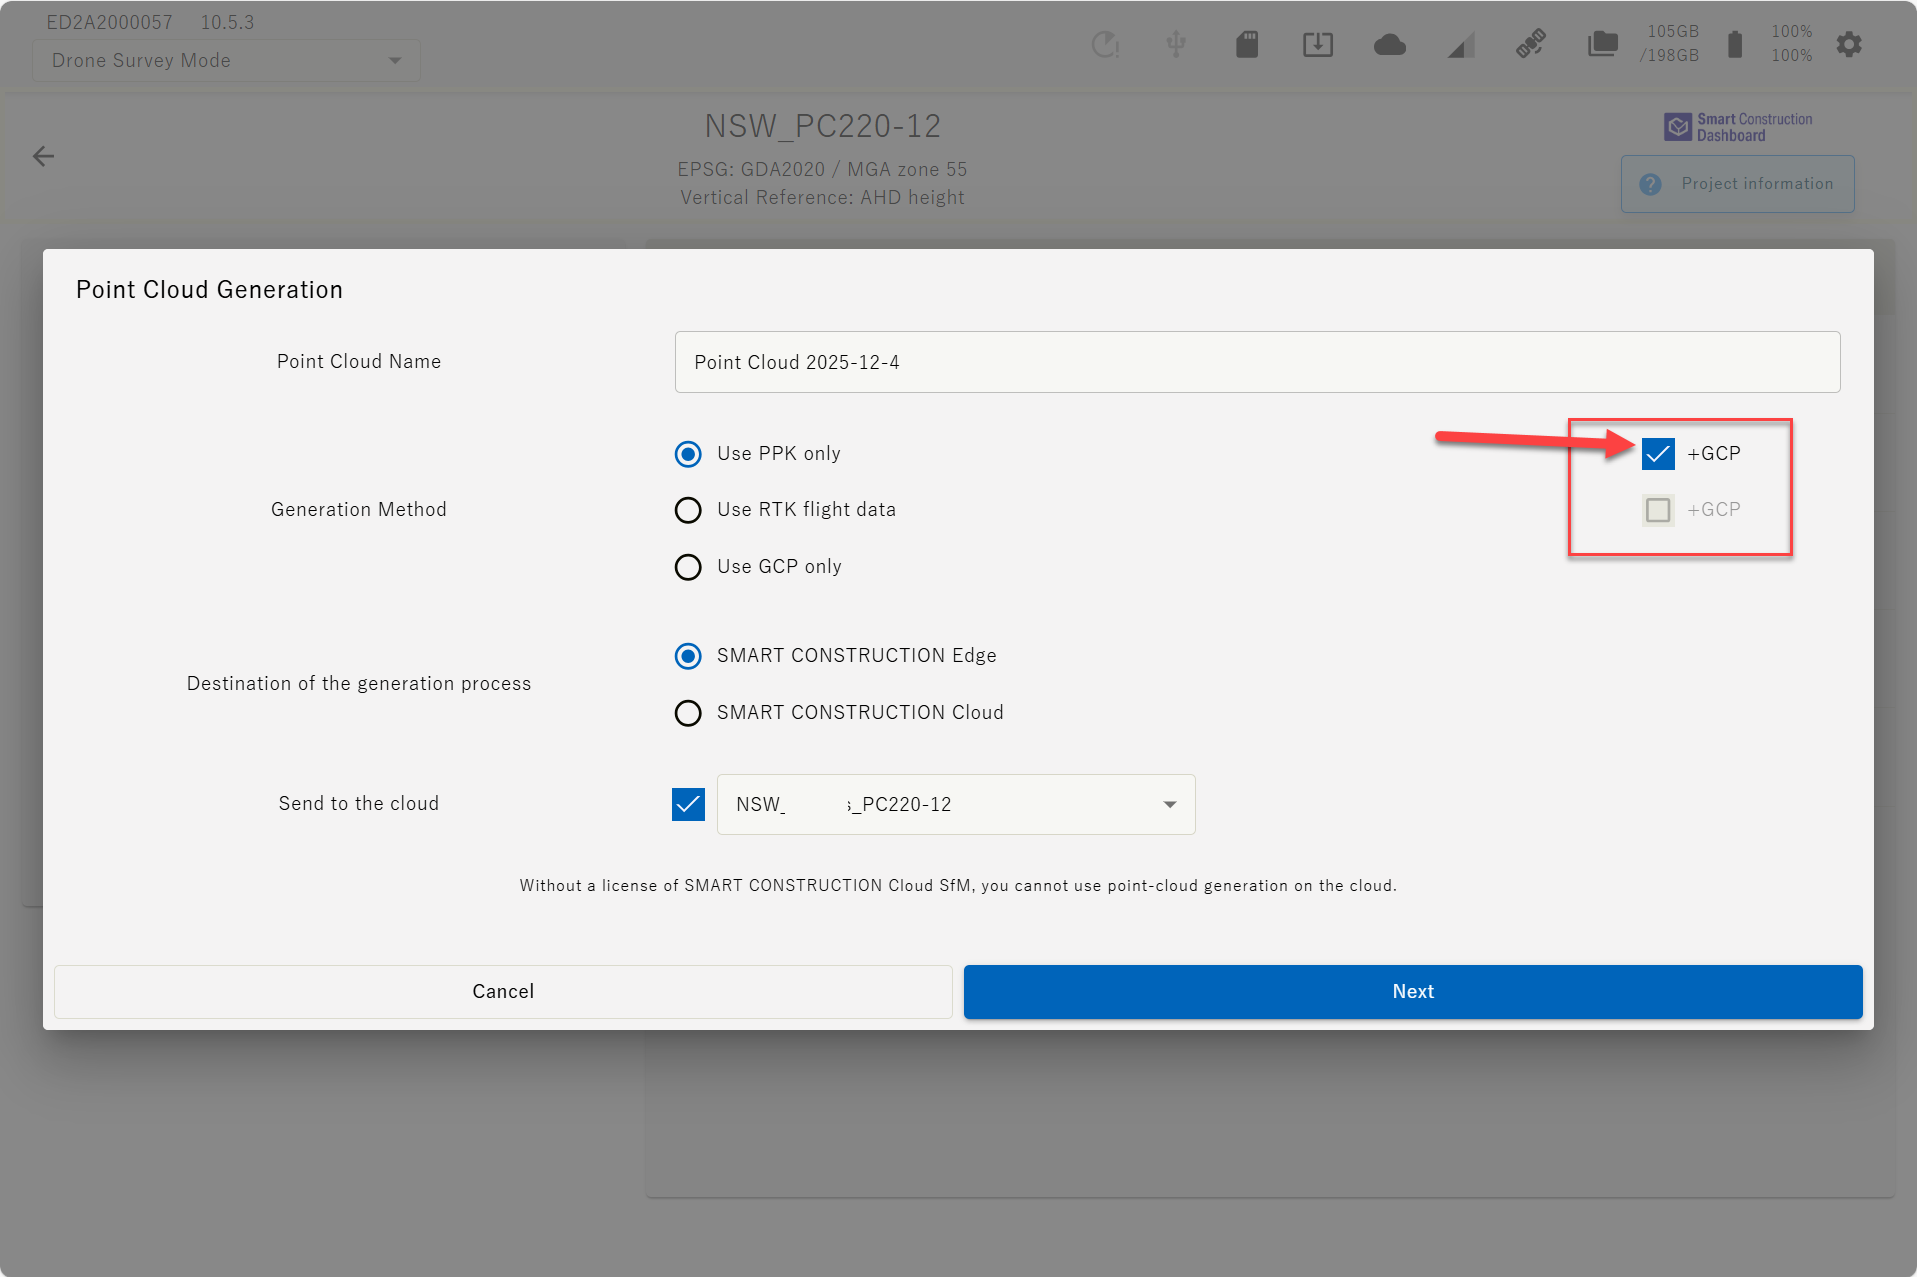Click the sync warning icon in top bar
The height and width of the screenshot is (1277, 1917).
click(x=1105, y=44)
